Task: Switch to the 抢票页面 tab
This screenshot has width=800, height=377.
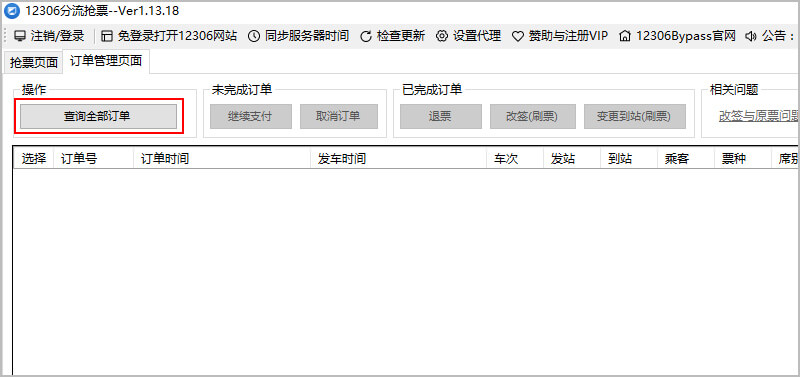Action: [x=34, y=62]
